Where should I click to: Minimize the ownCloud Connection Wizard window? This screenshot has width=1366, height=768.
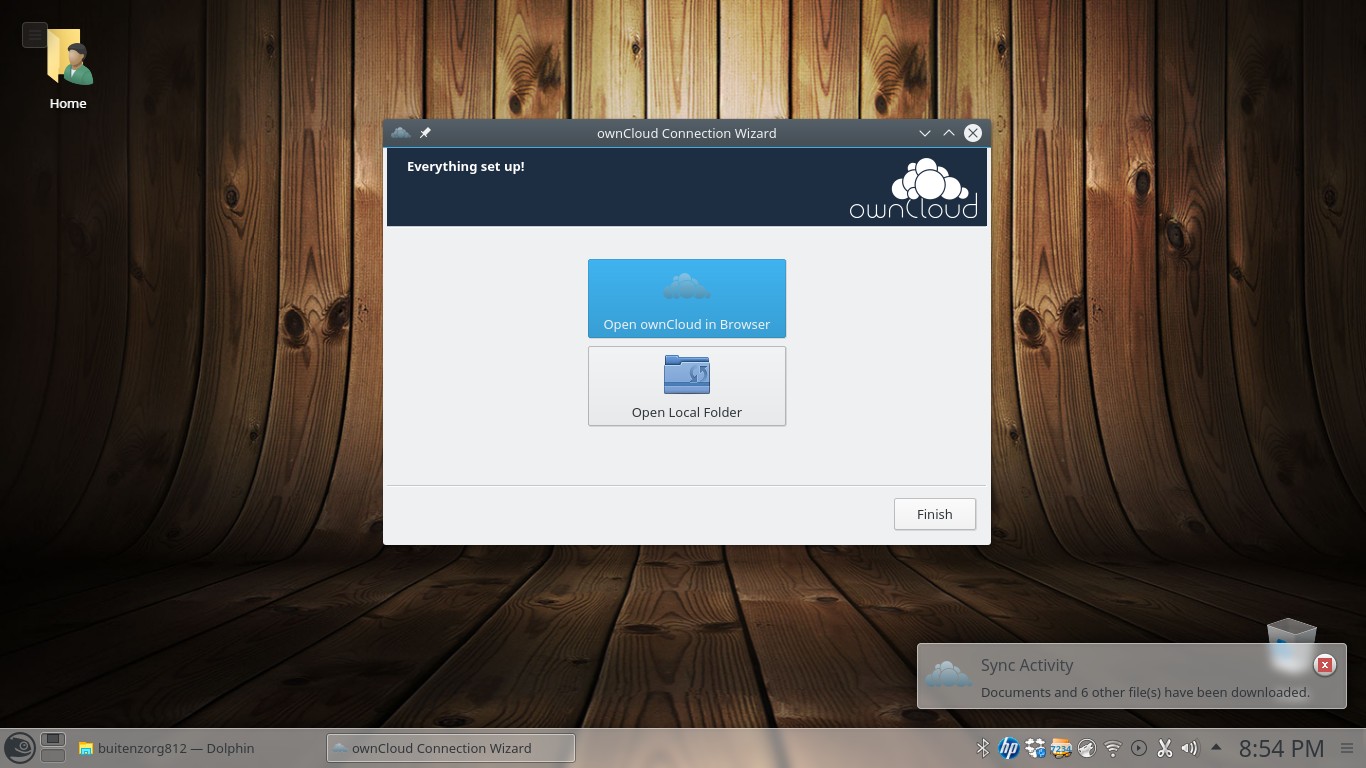(x=925, y=133)
